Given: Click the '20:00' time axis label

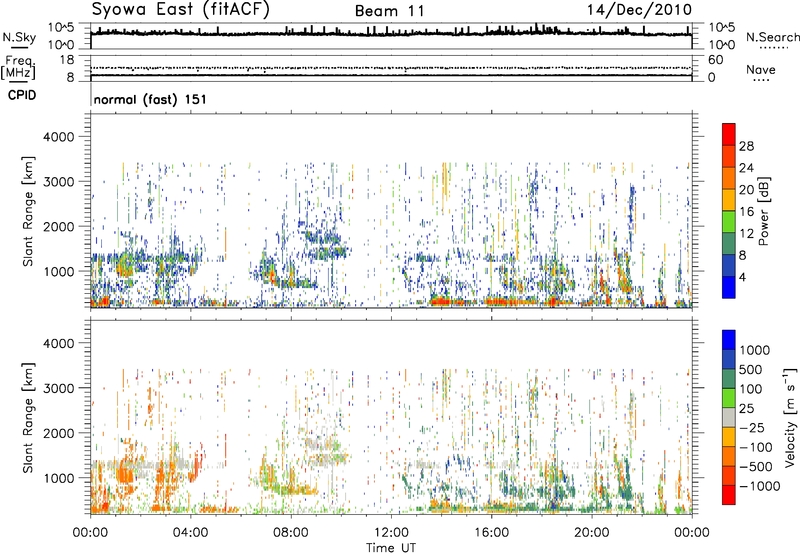Looking at the screenshot, I should point(591,533).
